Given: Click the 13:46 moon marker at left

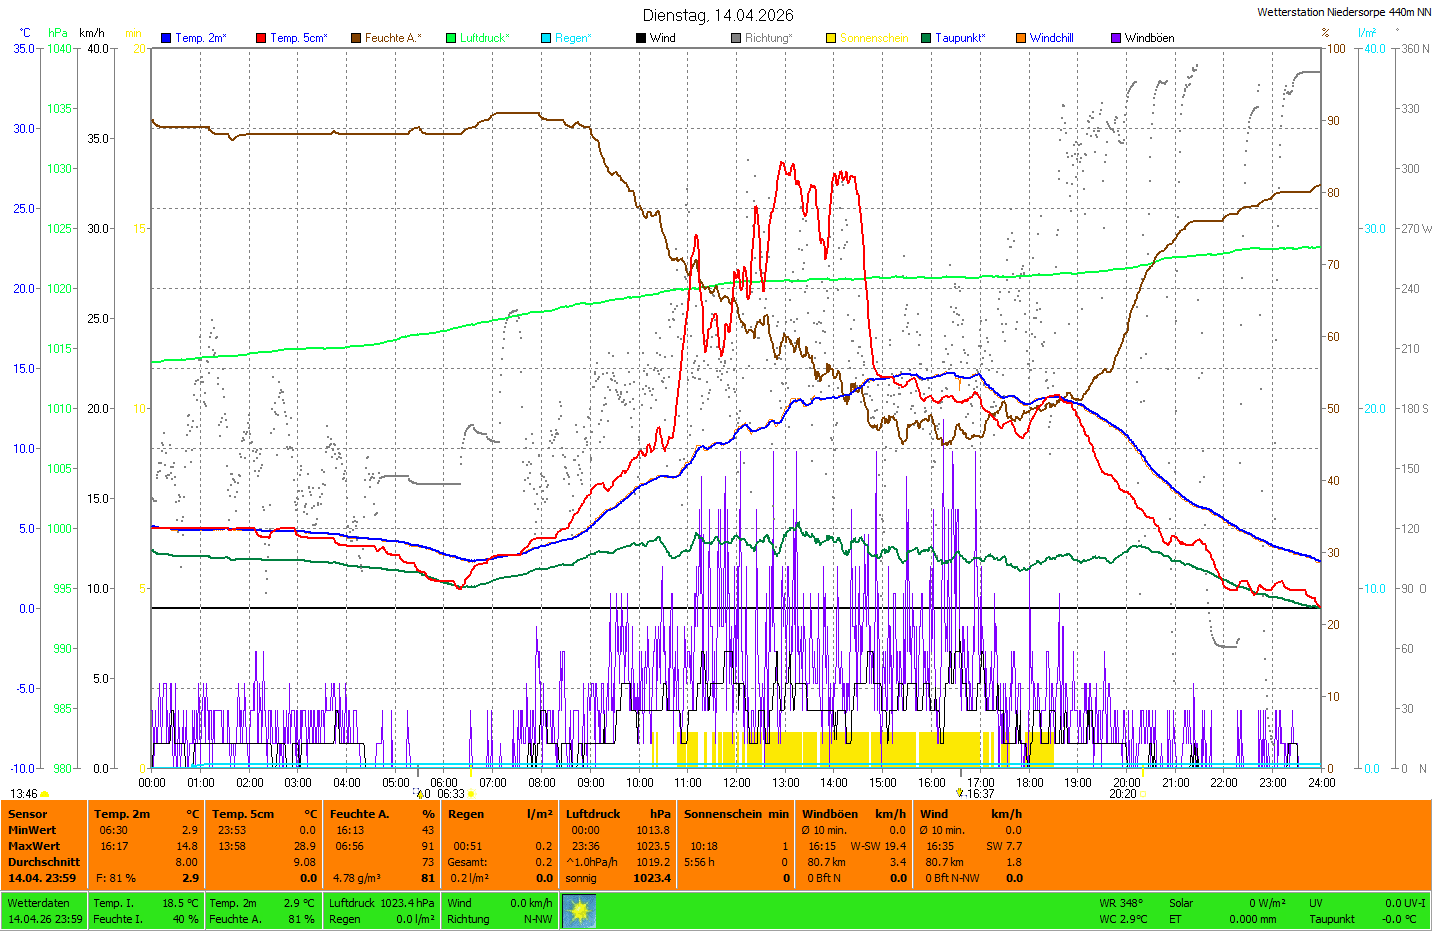Looking at the screenshot, I should [x=24, y=794].
